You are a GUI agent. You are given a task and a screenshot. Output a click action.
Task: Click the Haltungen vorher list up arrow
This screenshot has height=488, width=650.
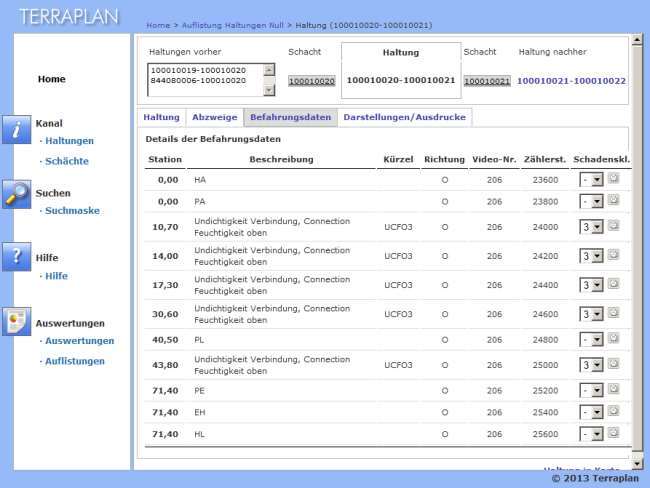point(269,70)
